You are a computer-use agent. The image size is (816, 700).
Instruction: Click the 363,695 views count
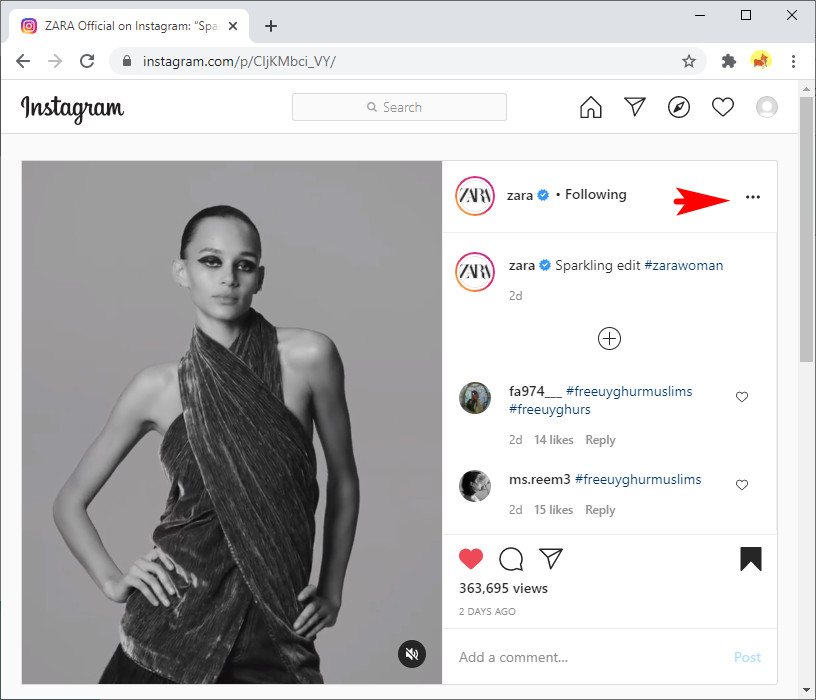pos(503,588)
